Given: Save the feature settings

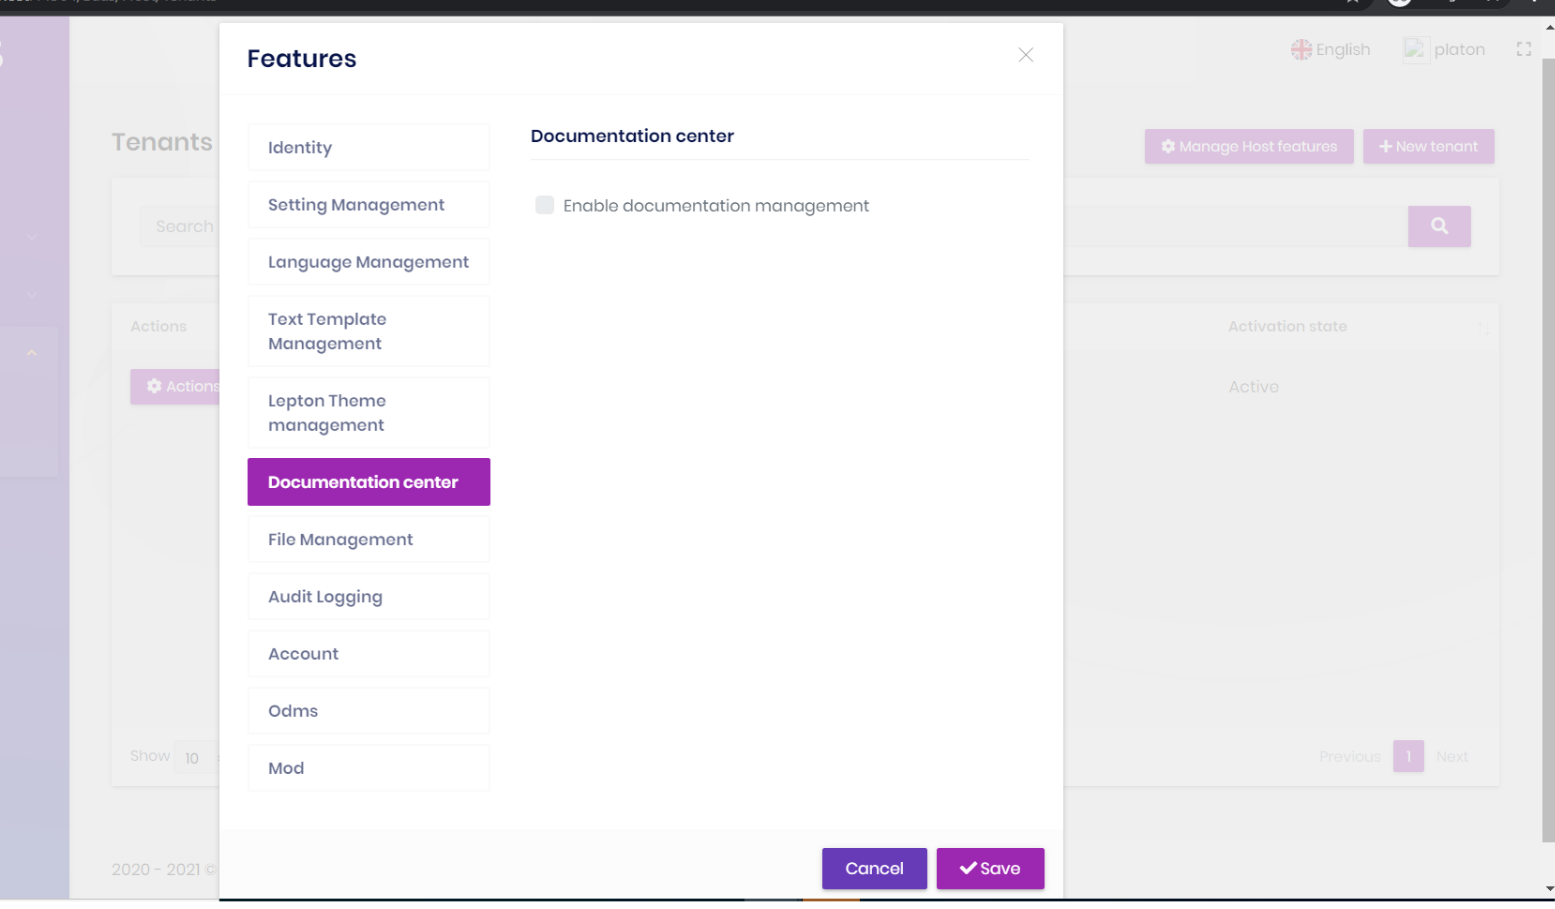Looking at the screenshot, I should pyautogui.click(x=990, y=868).
